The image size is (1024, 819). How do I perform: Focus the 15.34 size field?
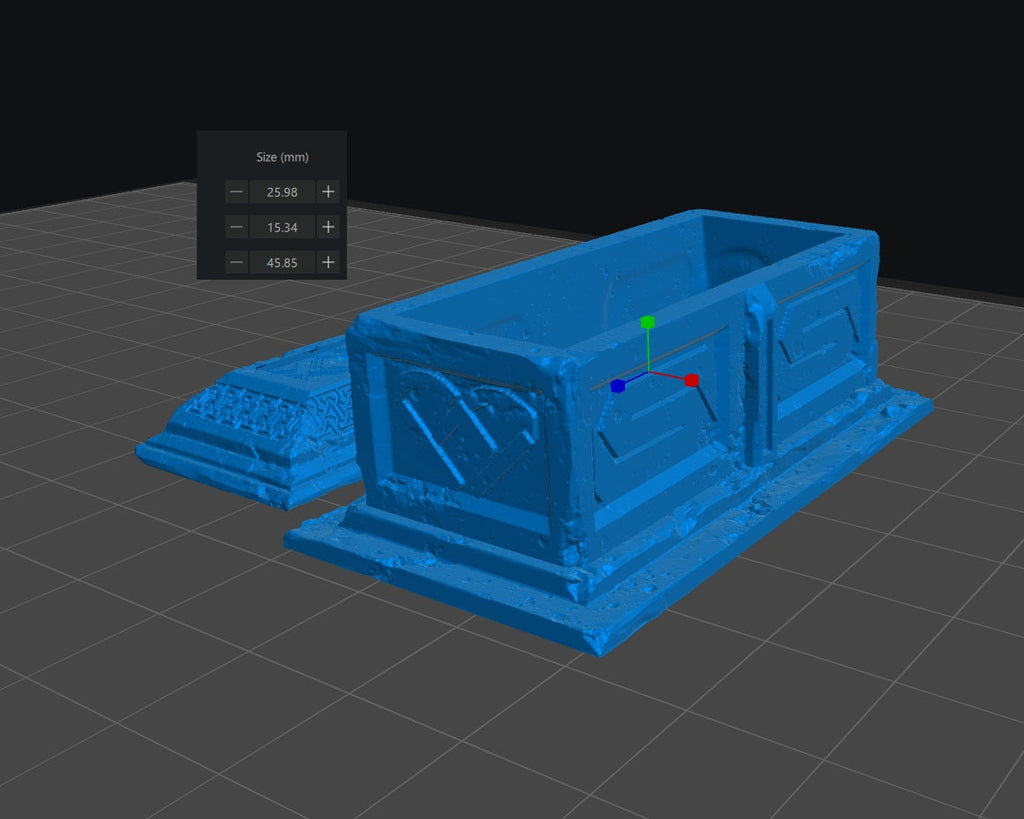(282, 227)
